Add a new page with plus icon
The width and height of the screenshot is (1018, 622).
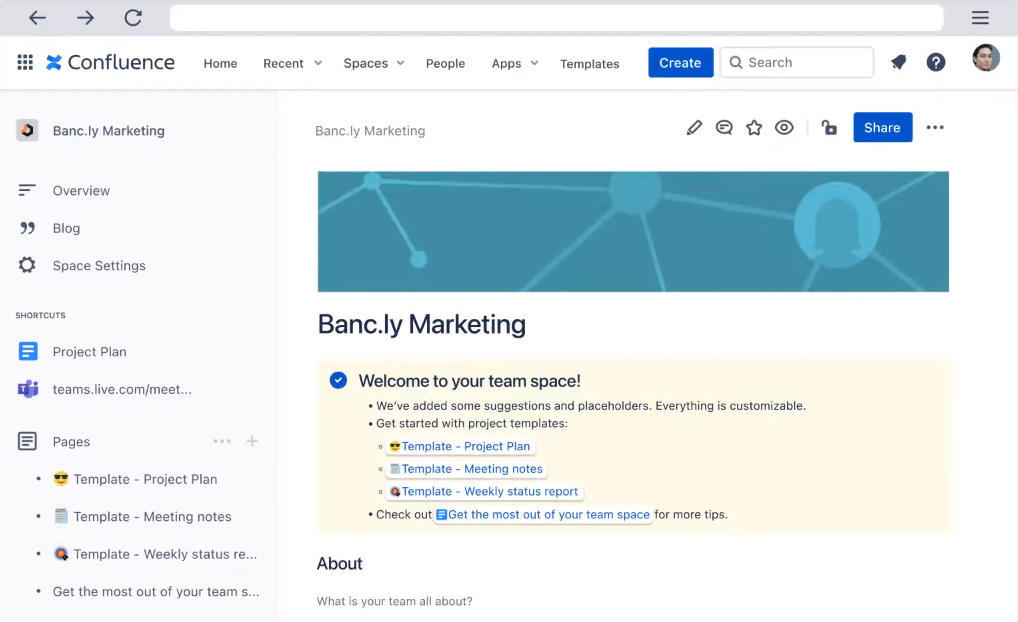coord(252,441)
